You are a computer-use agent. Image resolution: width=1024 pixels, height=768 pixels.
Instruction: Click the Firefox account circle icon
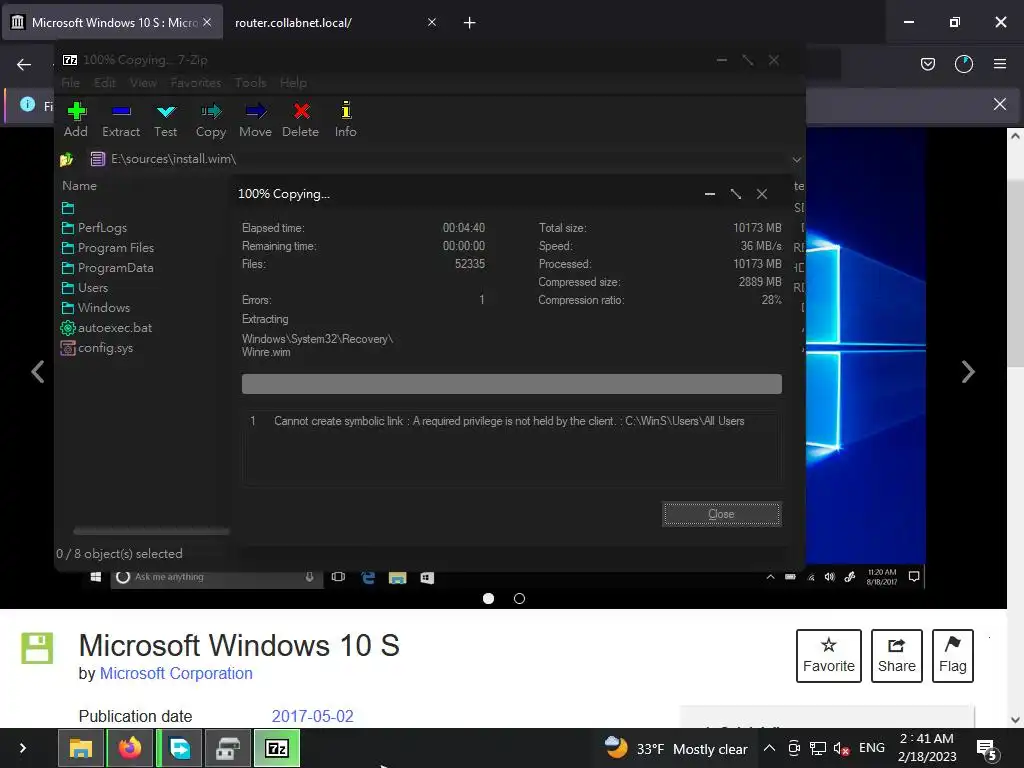click(964, 64)
